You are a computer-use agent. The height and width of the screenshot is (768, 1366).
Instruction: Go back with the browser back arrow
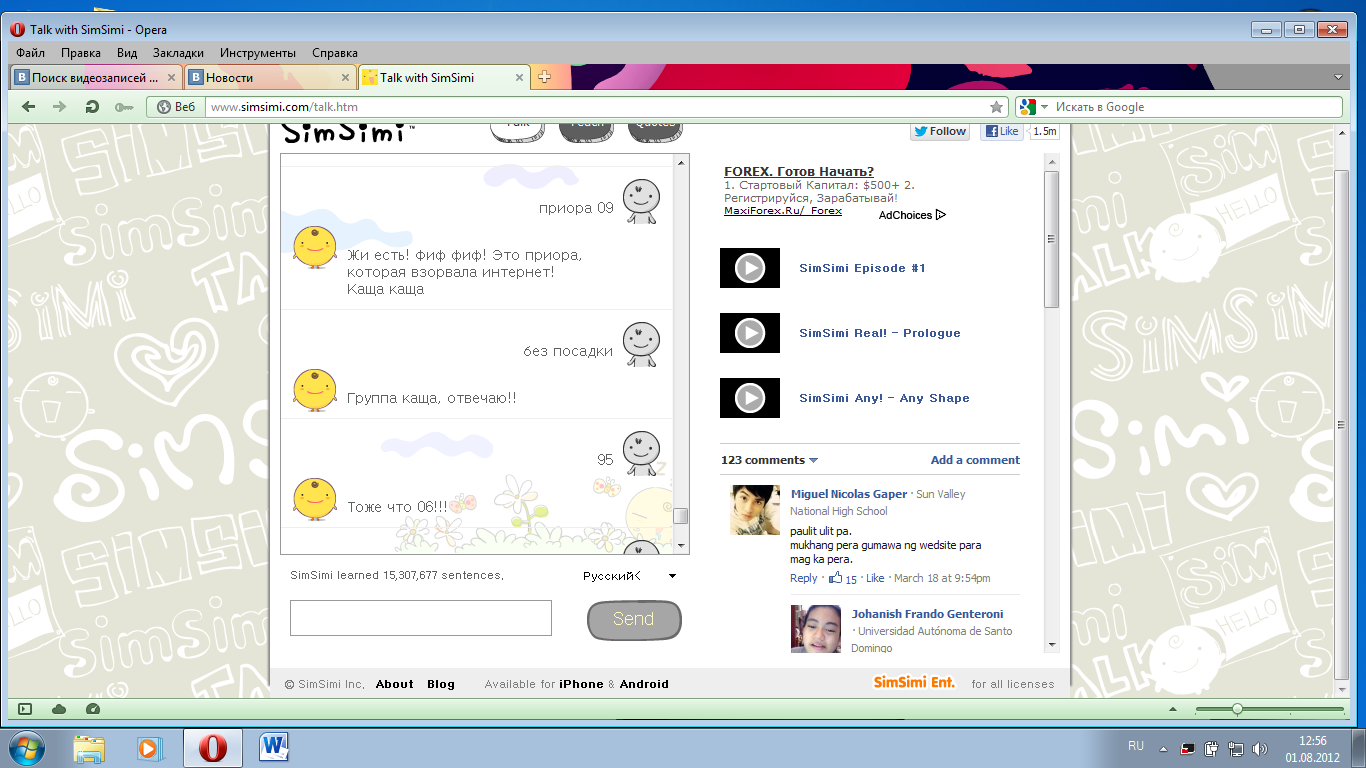click(30, 107)
